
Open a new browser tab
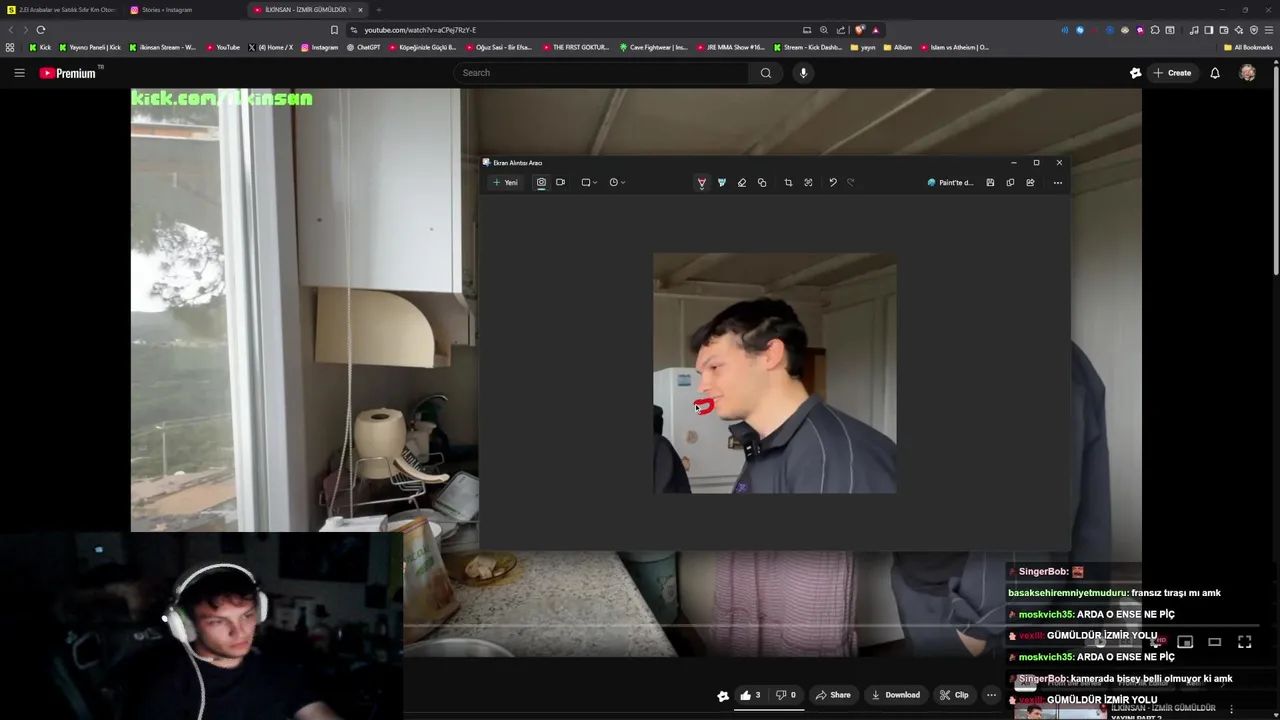click(379, 10)
